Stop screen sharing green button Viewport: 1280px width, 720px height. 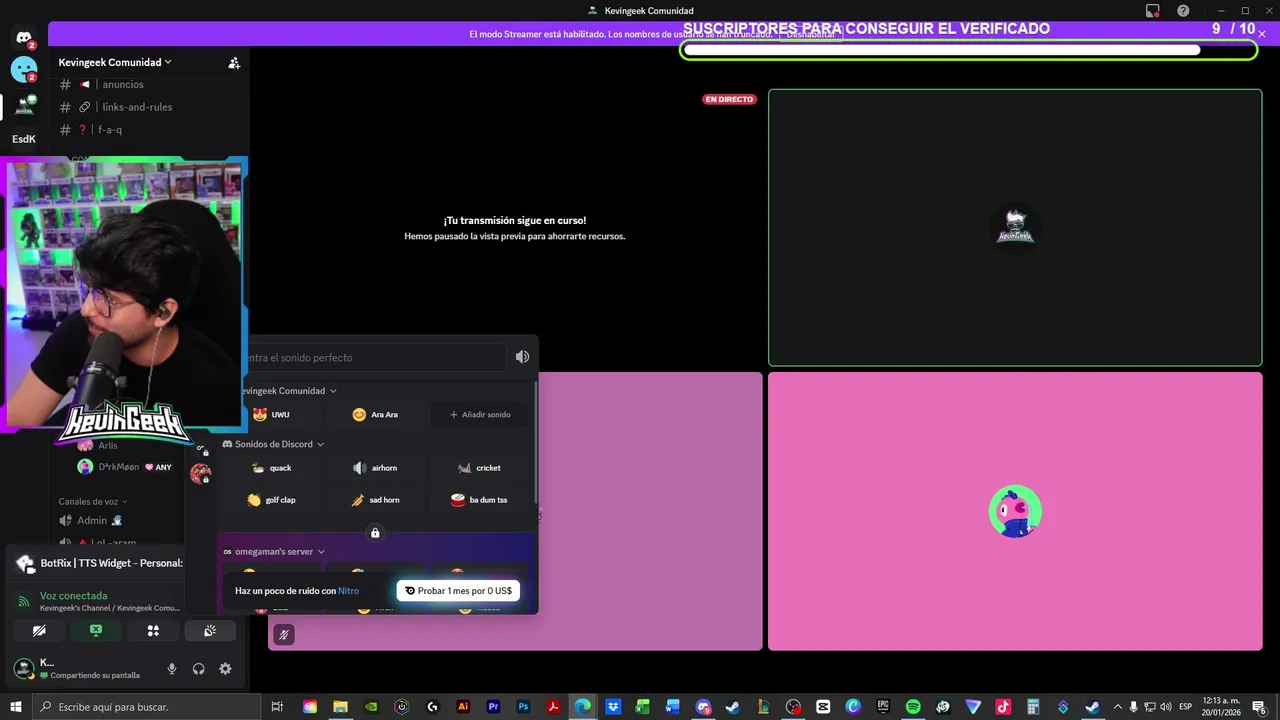click(x=96, y=631)
